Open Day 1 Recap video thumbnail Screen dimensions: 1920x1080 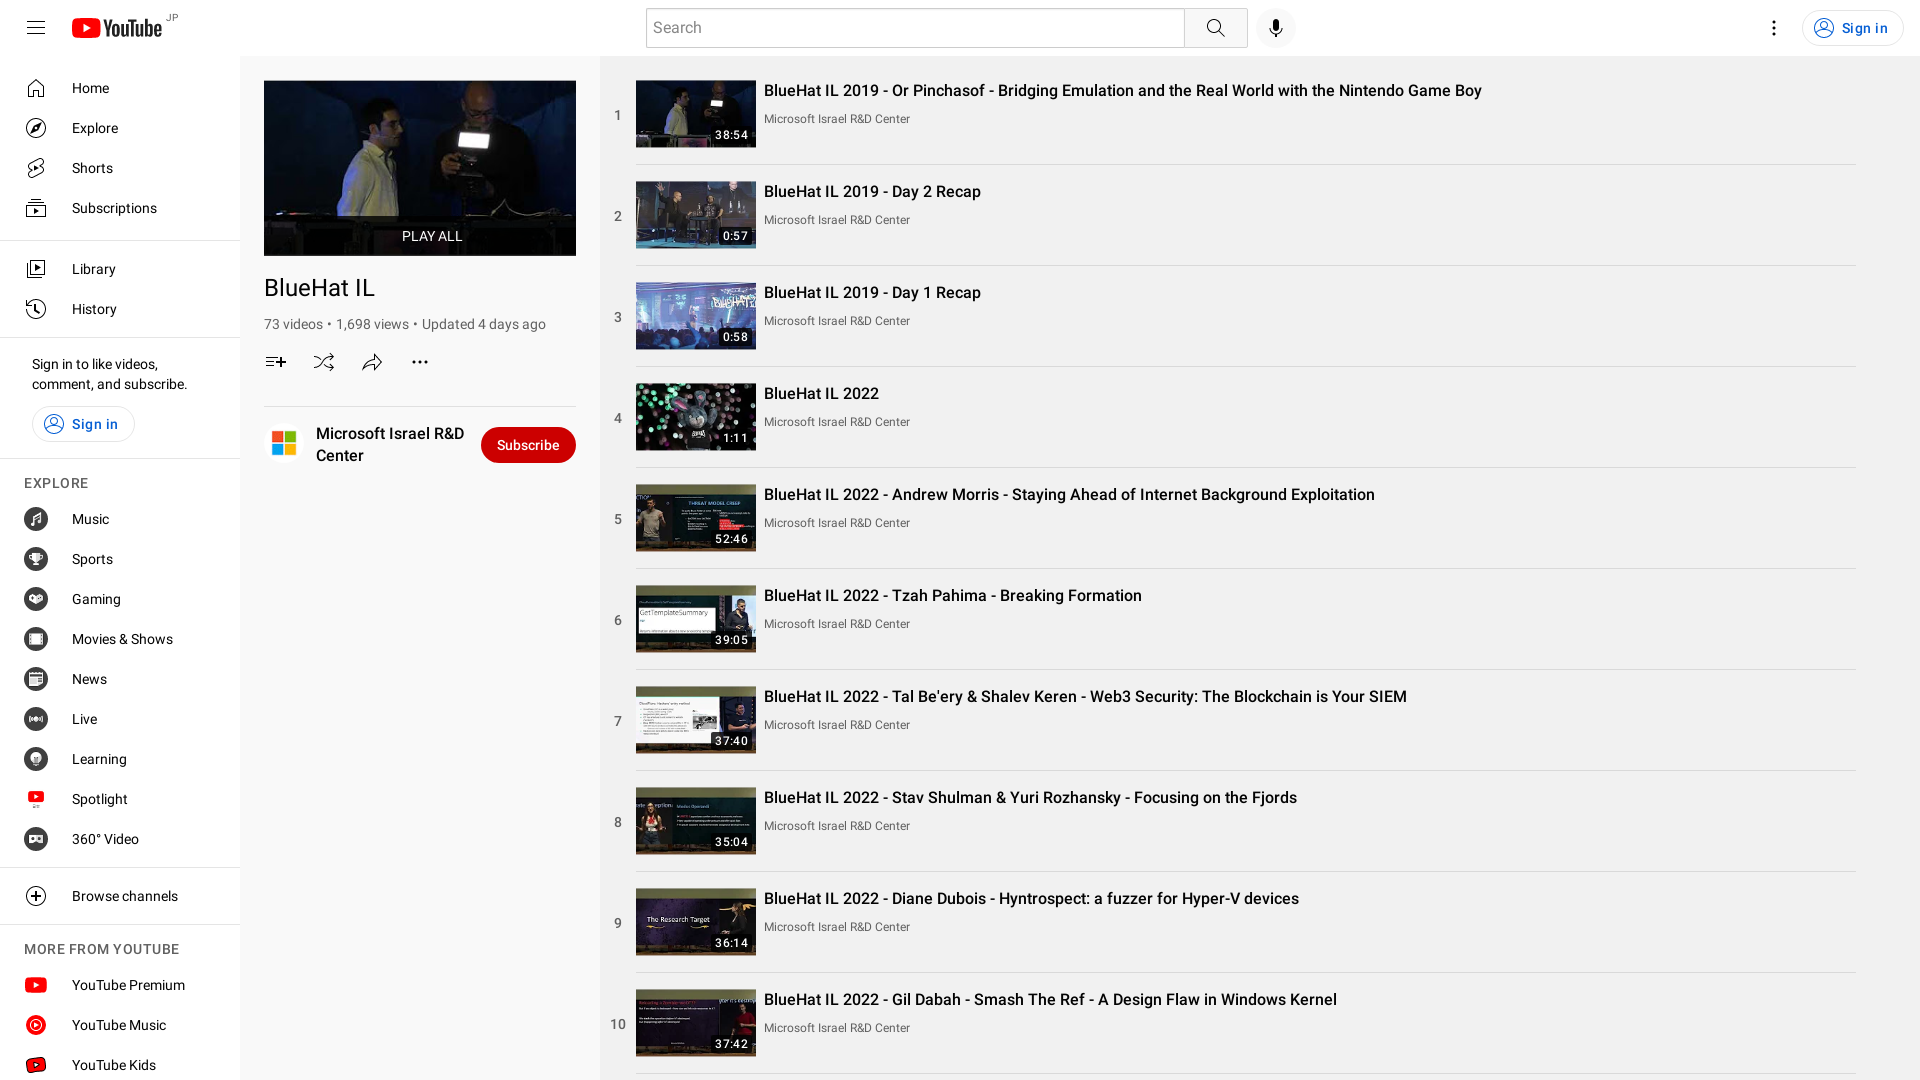click(696, 316)
